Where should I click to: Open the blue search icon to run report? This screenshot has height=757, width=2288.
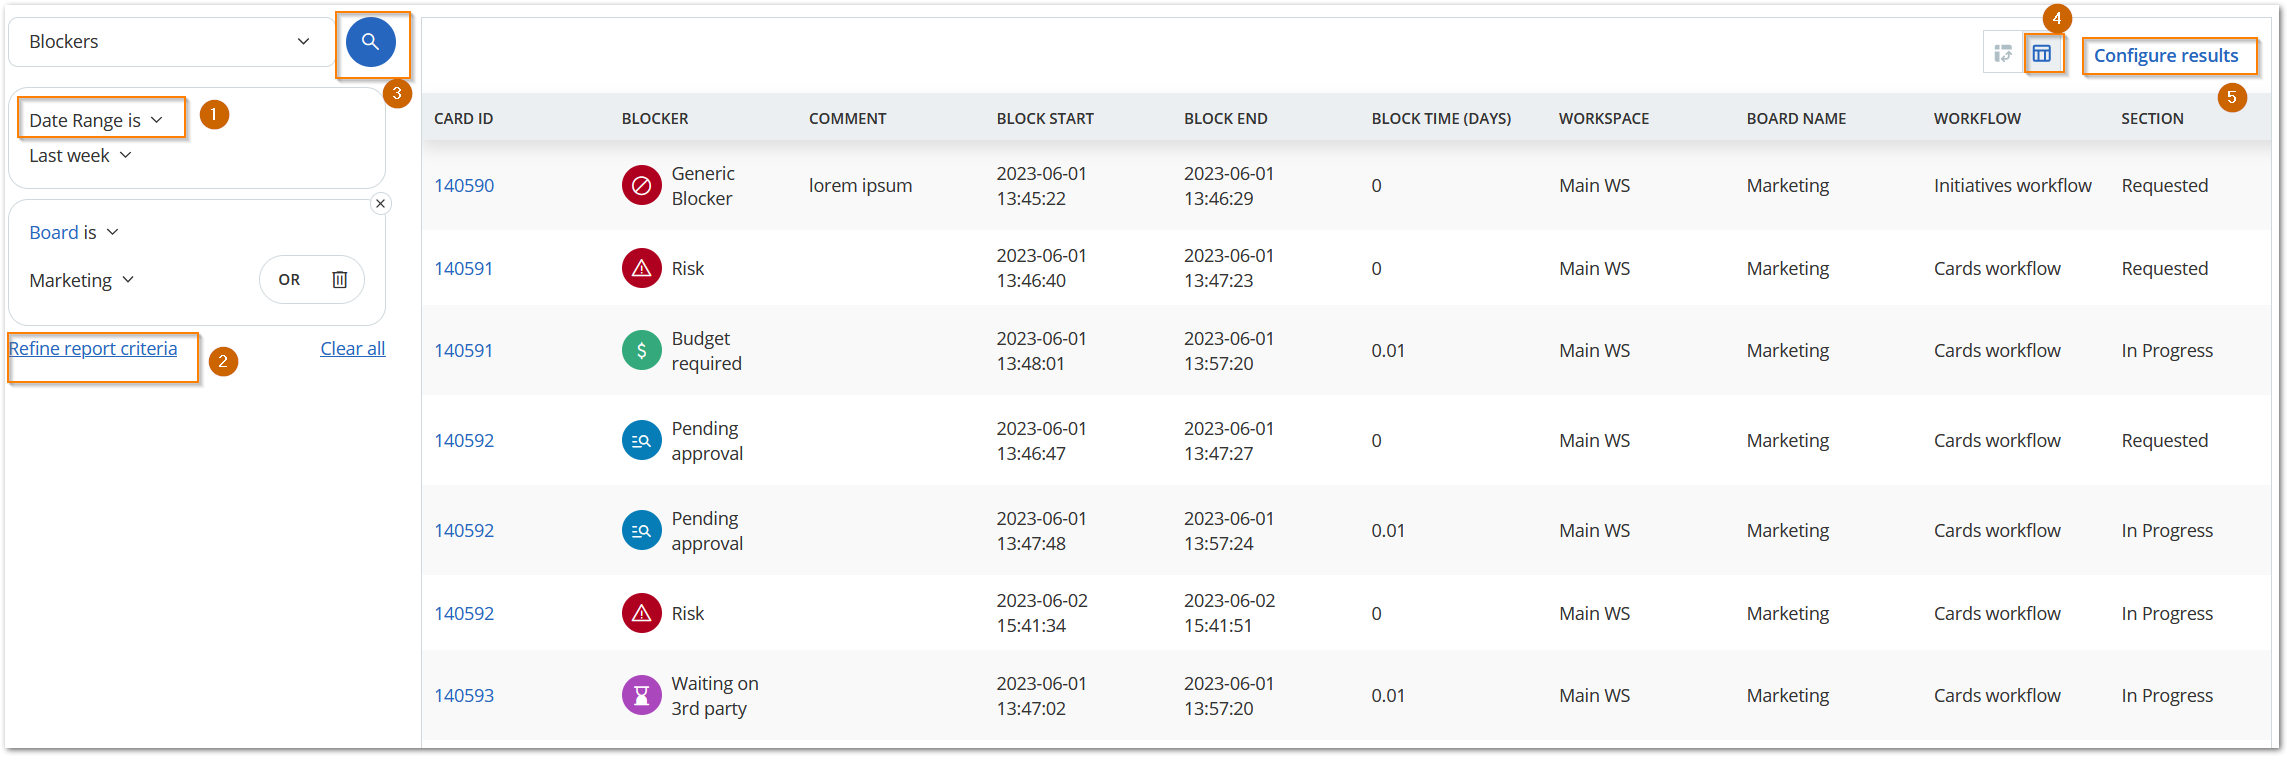pos(370,41)
